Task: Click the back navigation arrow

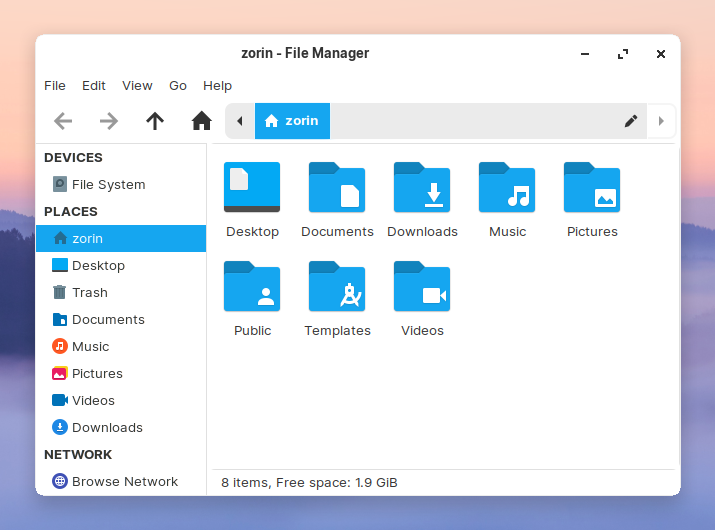Action: tap(63, 121)
